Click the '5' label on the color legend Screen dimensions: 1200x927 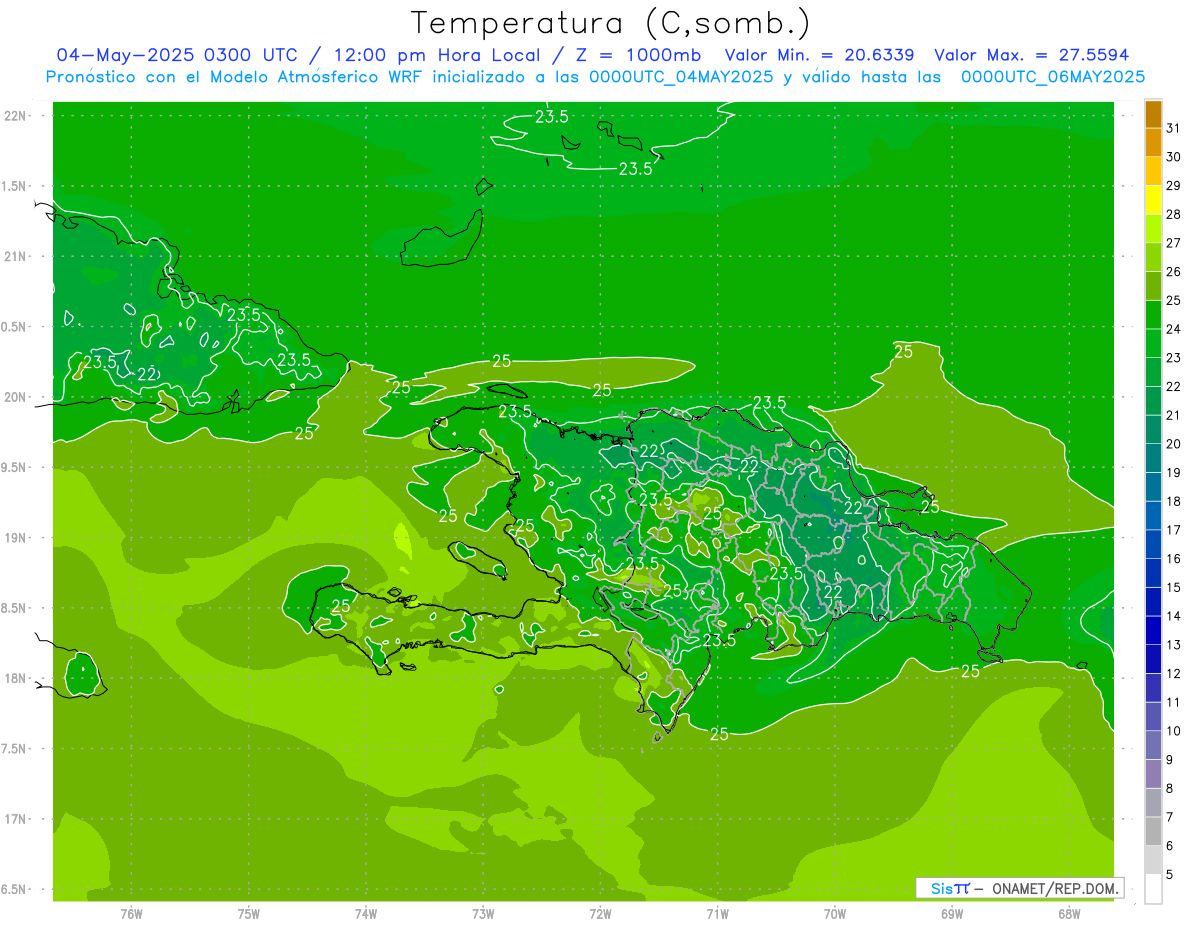[1170, 875]
